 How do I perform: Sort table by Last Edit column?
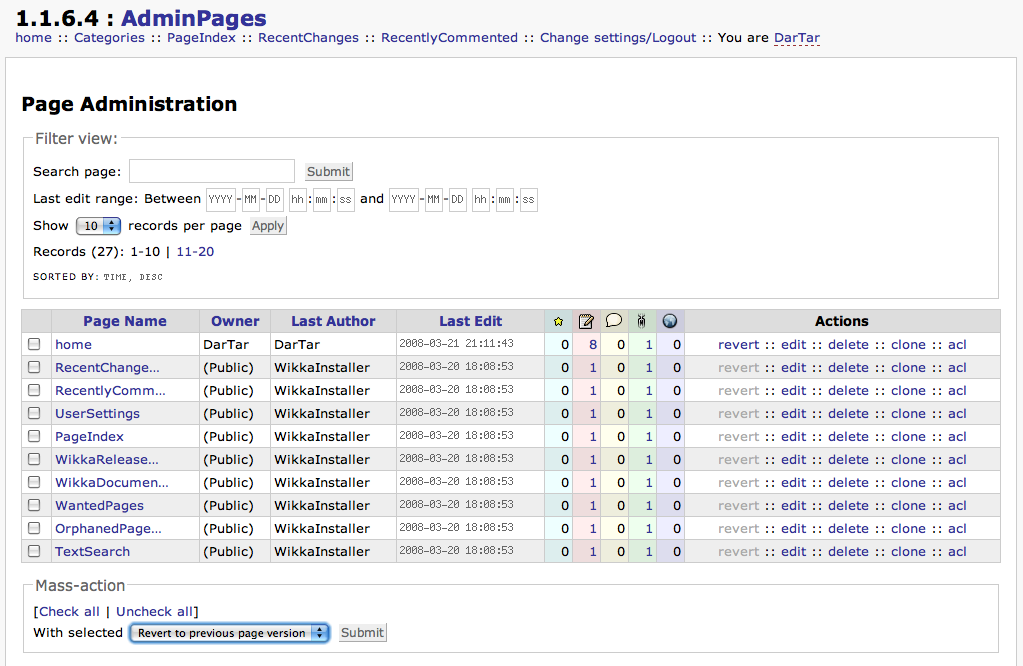(x=470, y=321)
